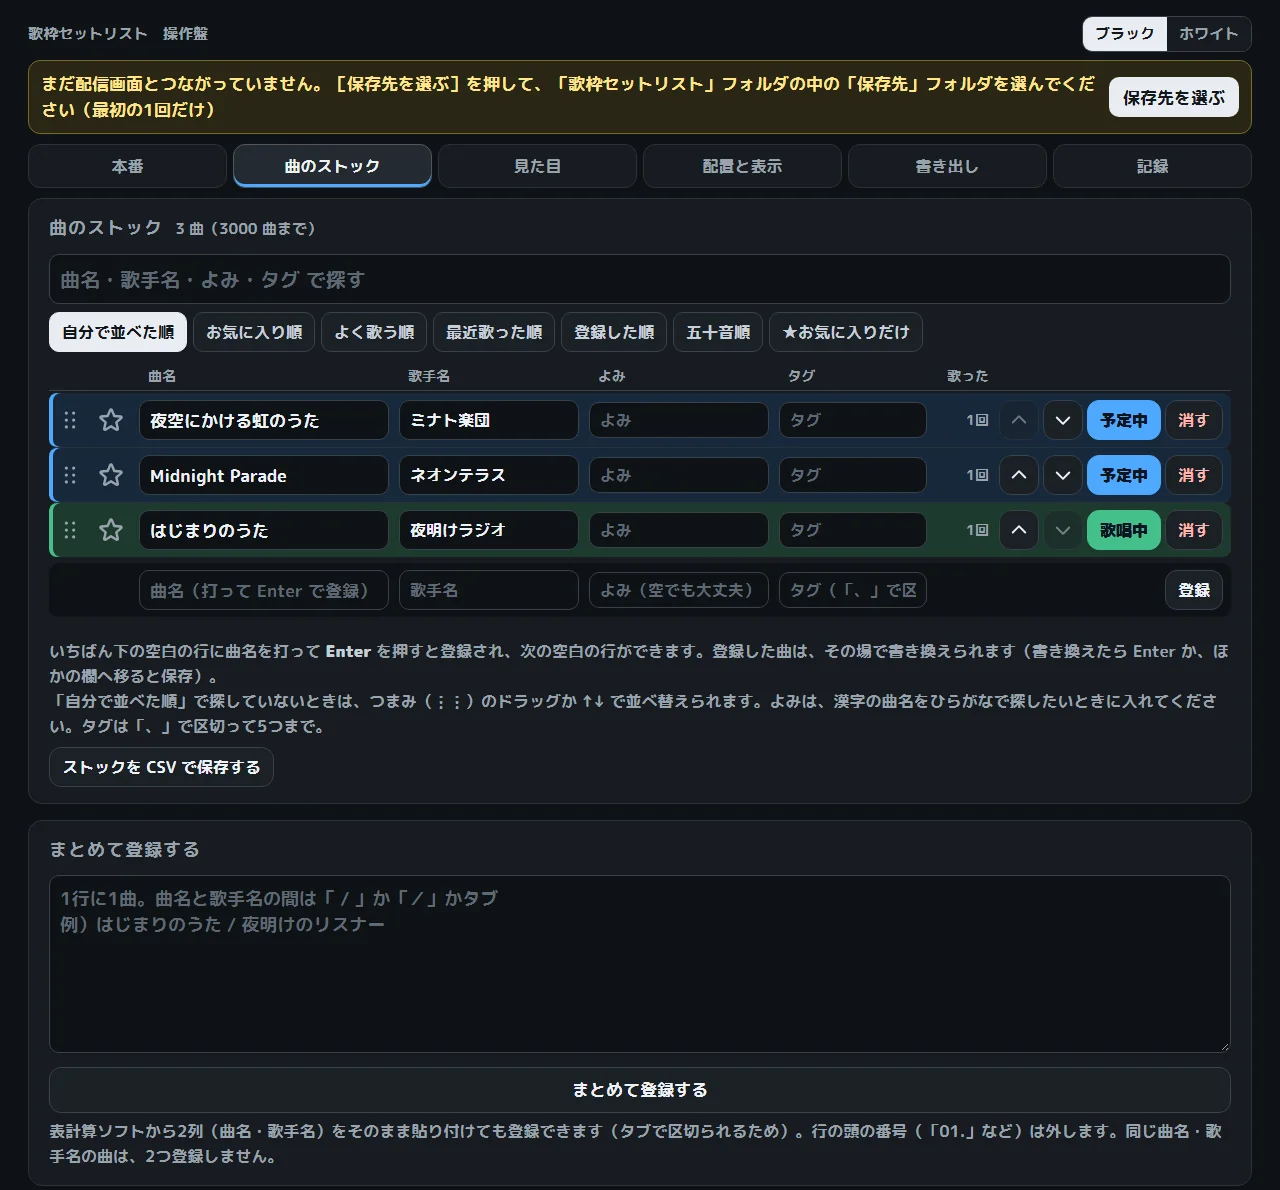Move 夜空にかける虹のうた down with arrow
This screenshot has width=1280, height=1190.
(x=1063, y=420)
